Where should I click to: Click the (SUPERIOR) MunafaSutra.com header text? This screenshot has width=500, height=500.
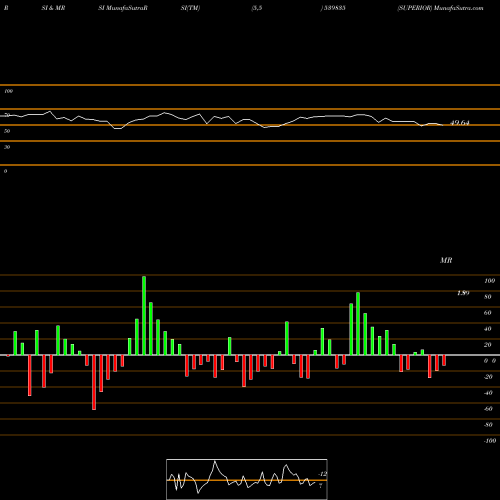click(x=440, y=8)
